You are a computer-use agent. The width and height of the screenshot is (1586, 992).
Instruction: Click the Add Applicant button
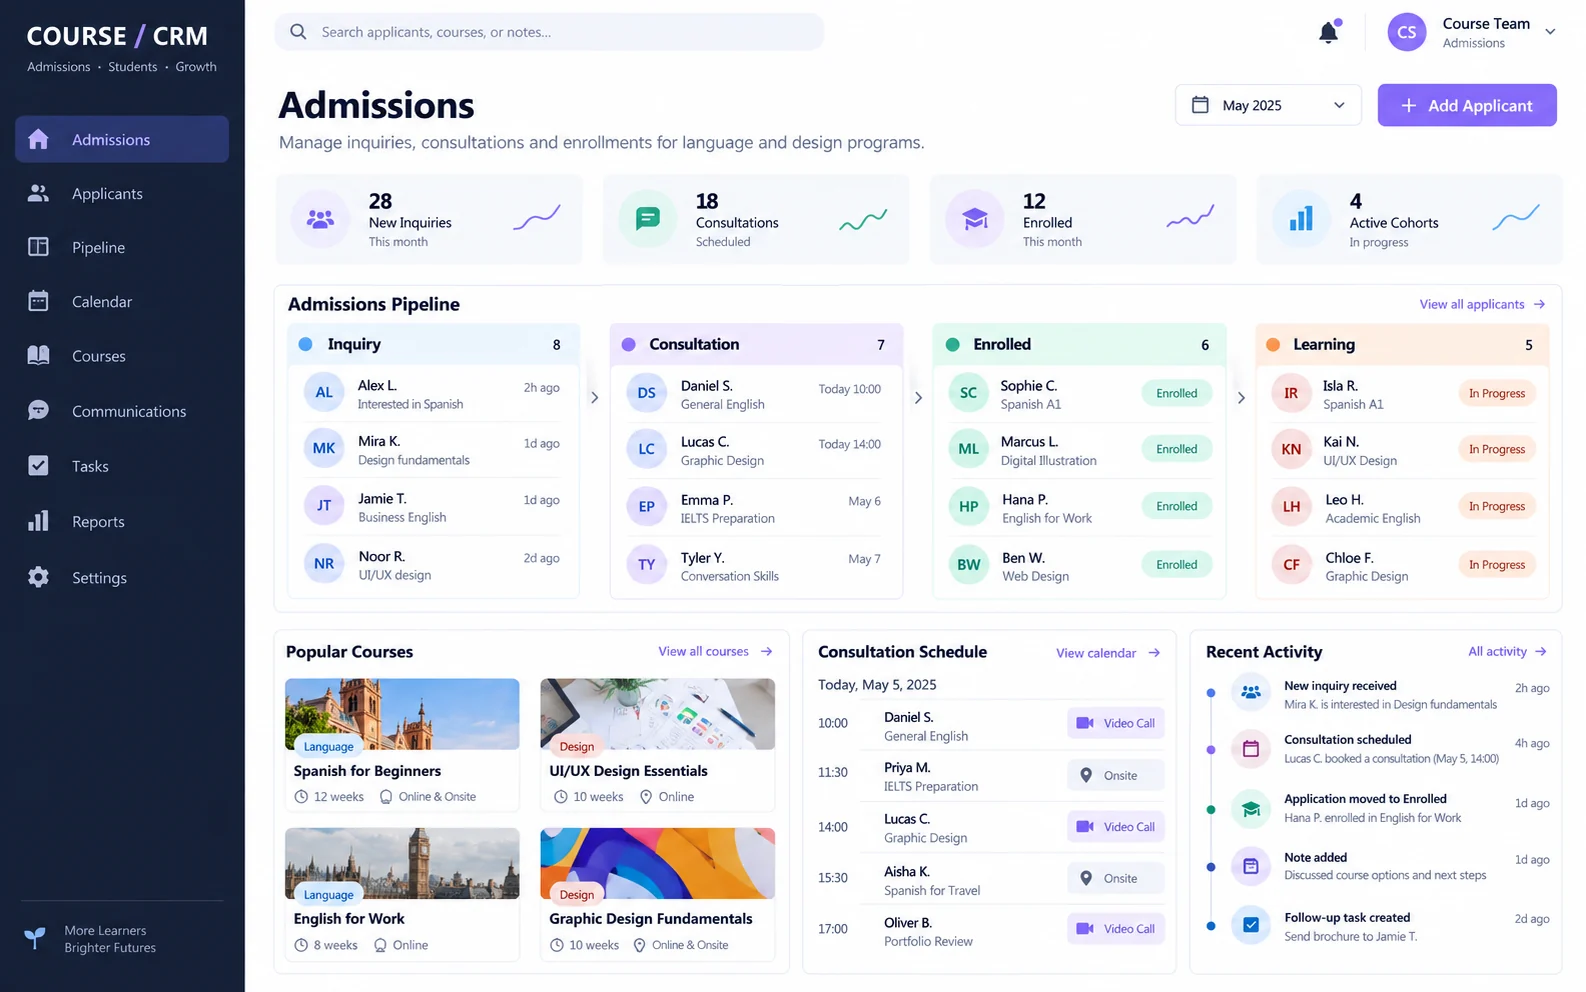coord(1467,105)
